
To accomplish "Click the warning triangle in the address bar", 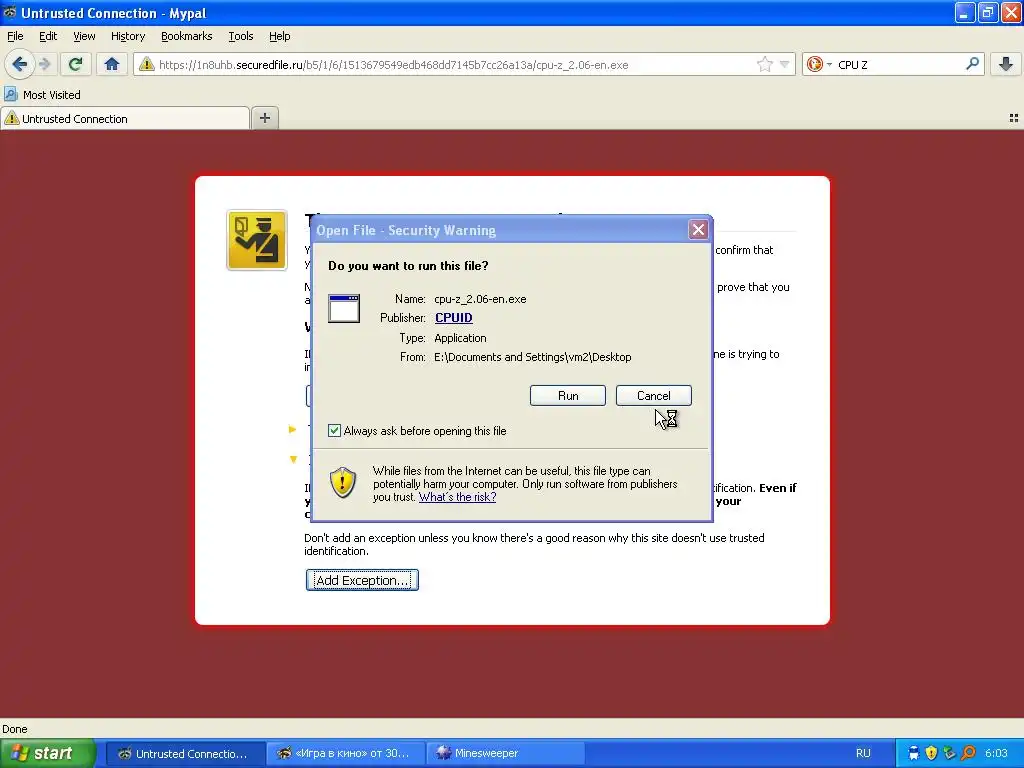I will tap(146, 64).
